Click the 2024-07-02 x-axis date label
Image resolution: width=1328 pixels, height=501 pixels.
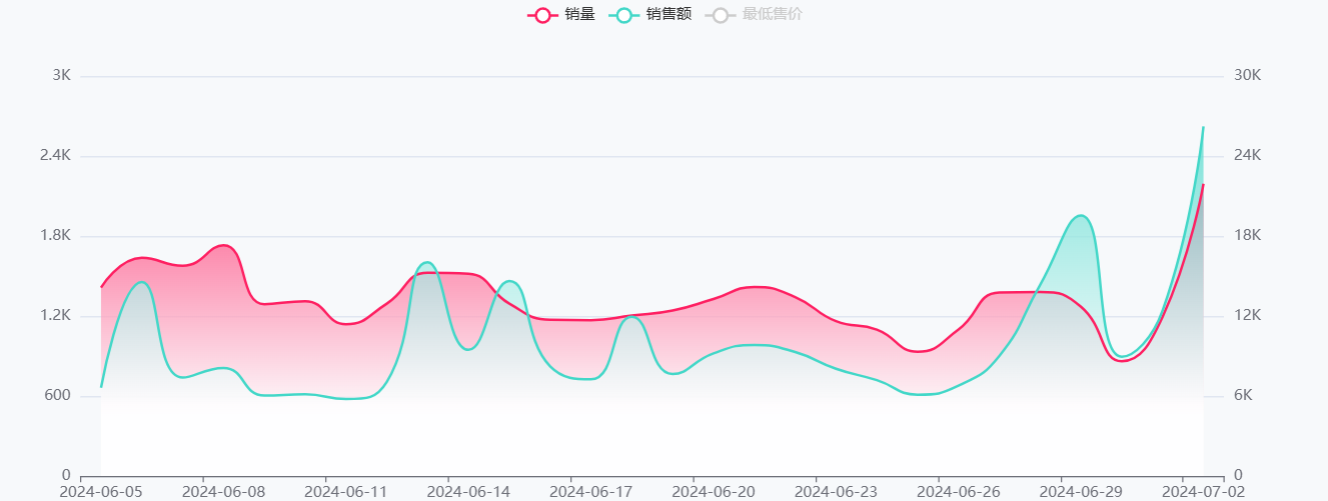1203,491
